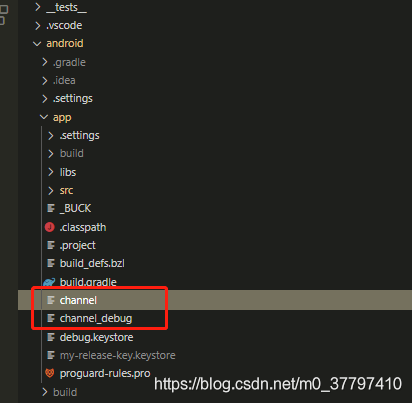Select the .gradle folder label
412x403 pixels.
pos(69,62)
